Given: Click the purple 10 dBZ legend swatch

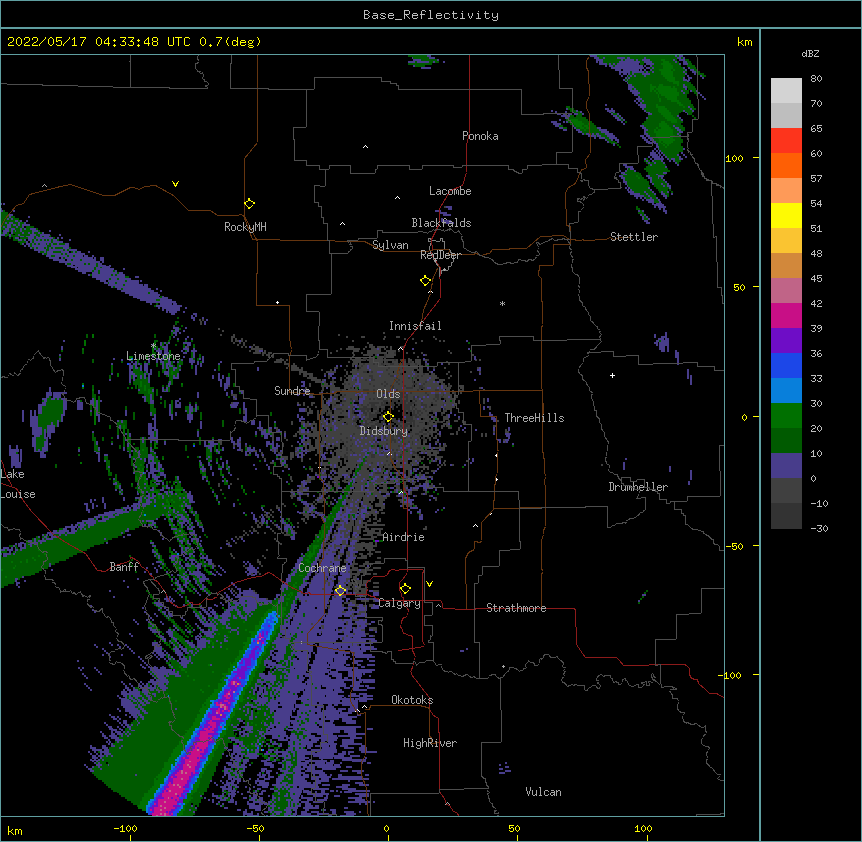Looking at the screenshot, I should pyautogui.click(x=786, y=466).
